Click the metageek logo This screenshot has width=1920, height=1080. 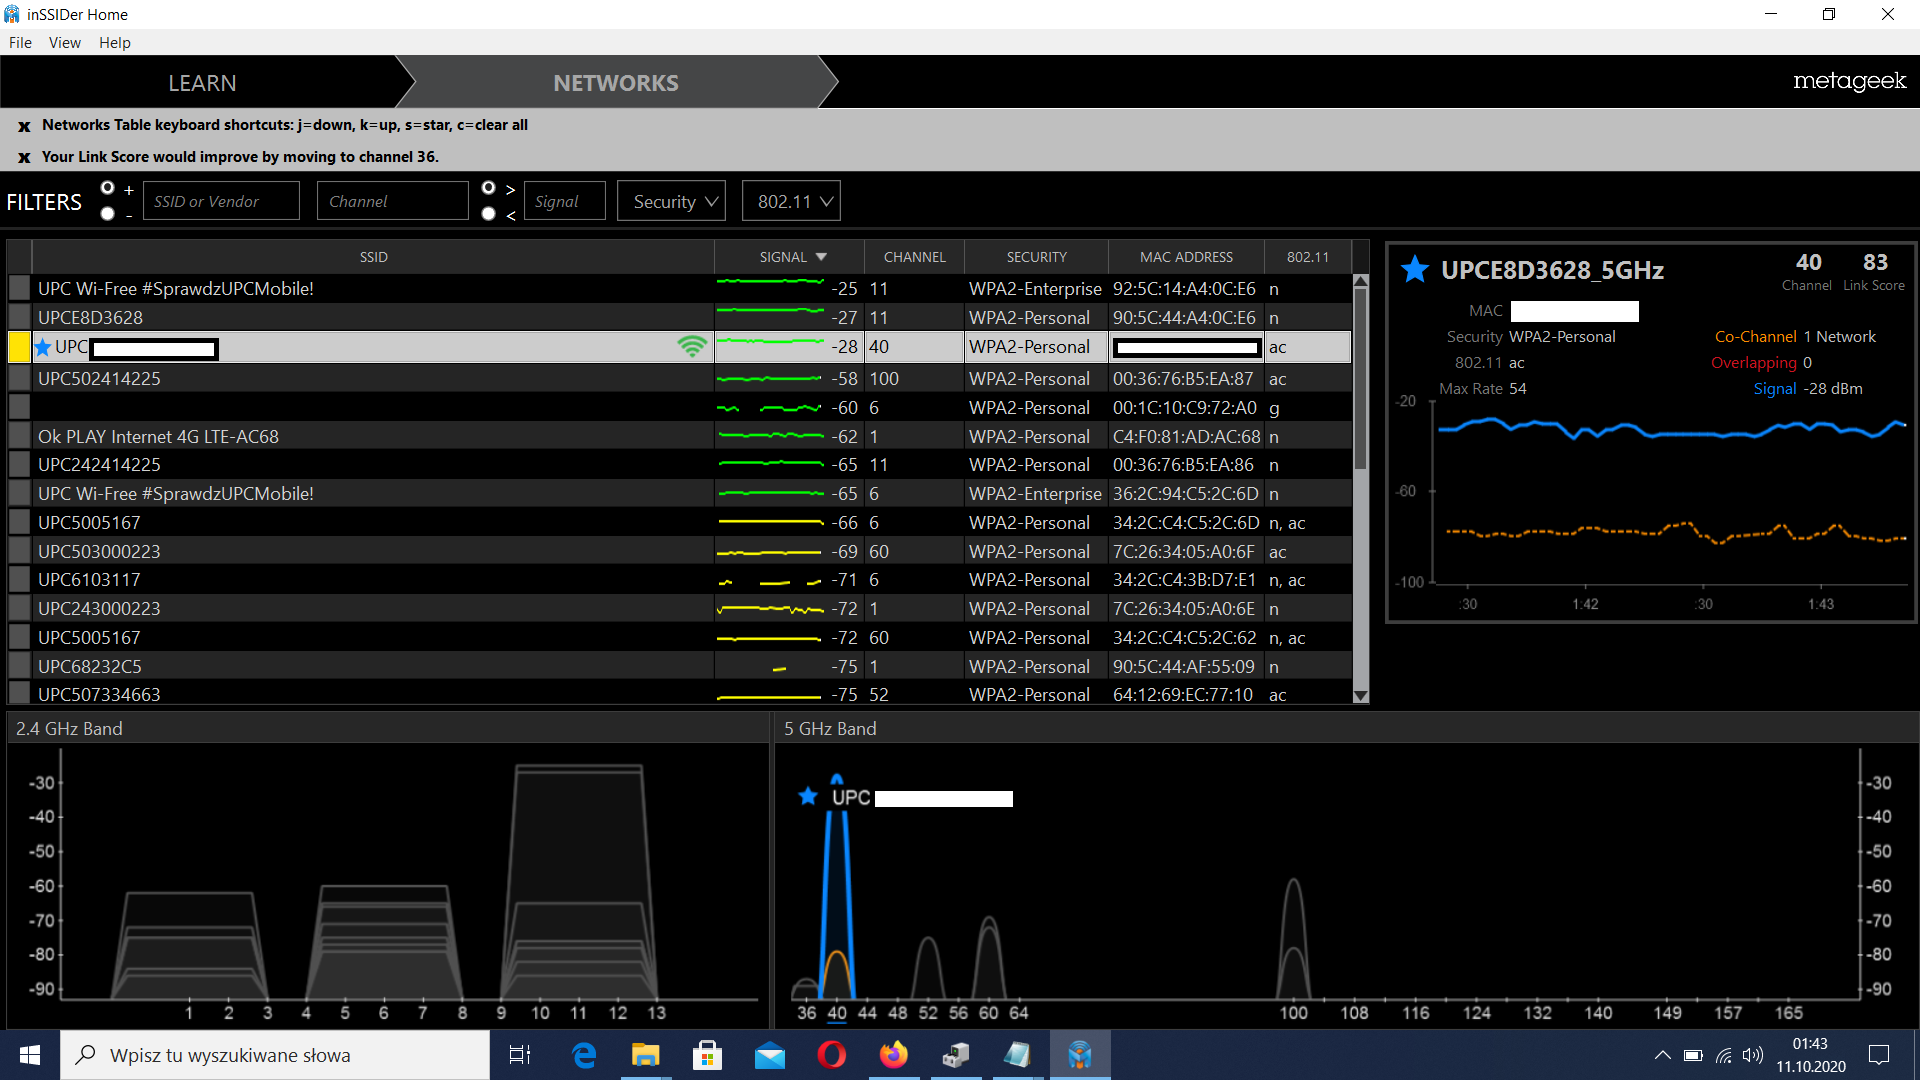coord(1849,81)
